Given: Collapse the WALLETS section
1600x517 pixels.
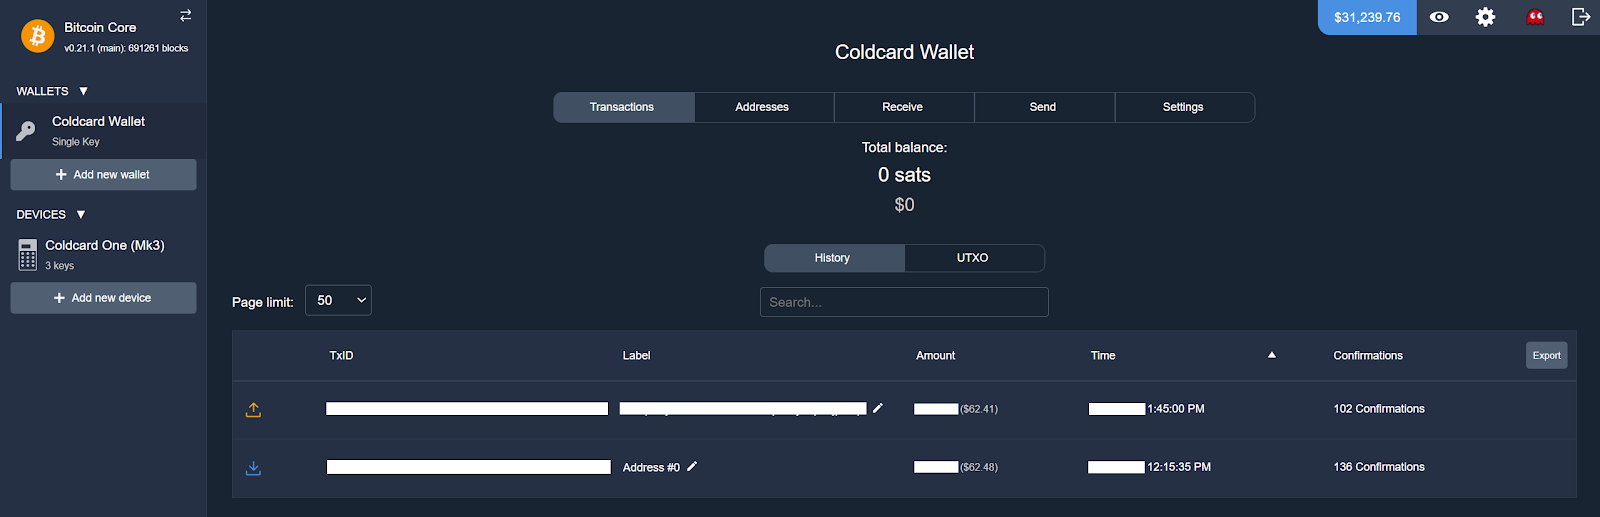Looking at the screenshot, I should [83, 91].
